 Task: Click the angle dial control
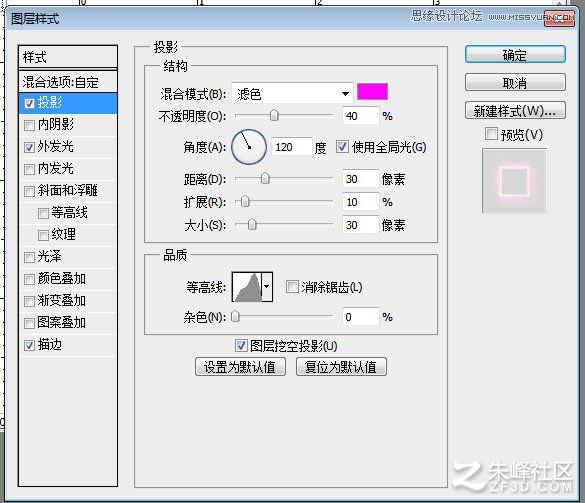(x=249, y=147)
